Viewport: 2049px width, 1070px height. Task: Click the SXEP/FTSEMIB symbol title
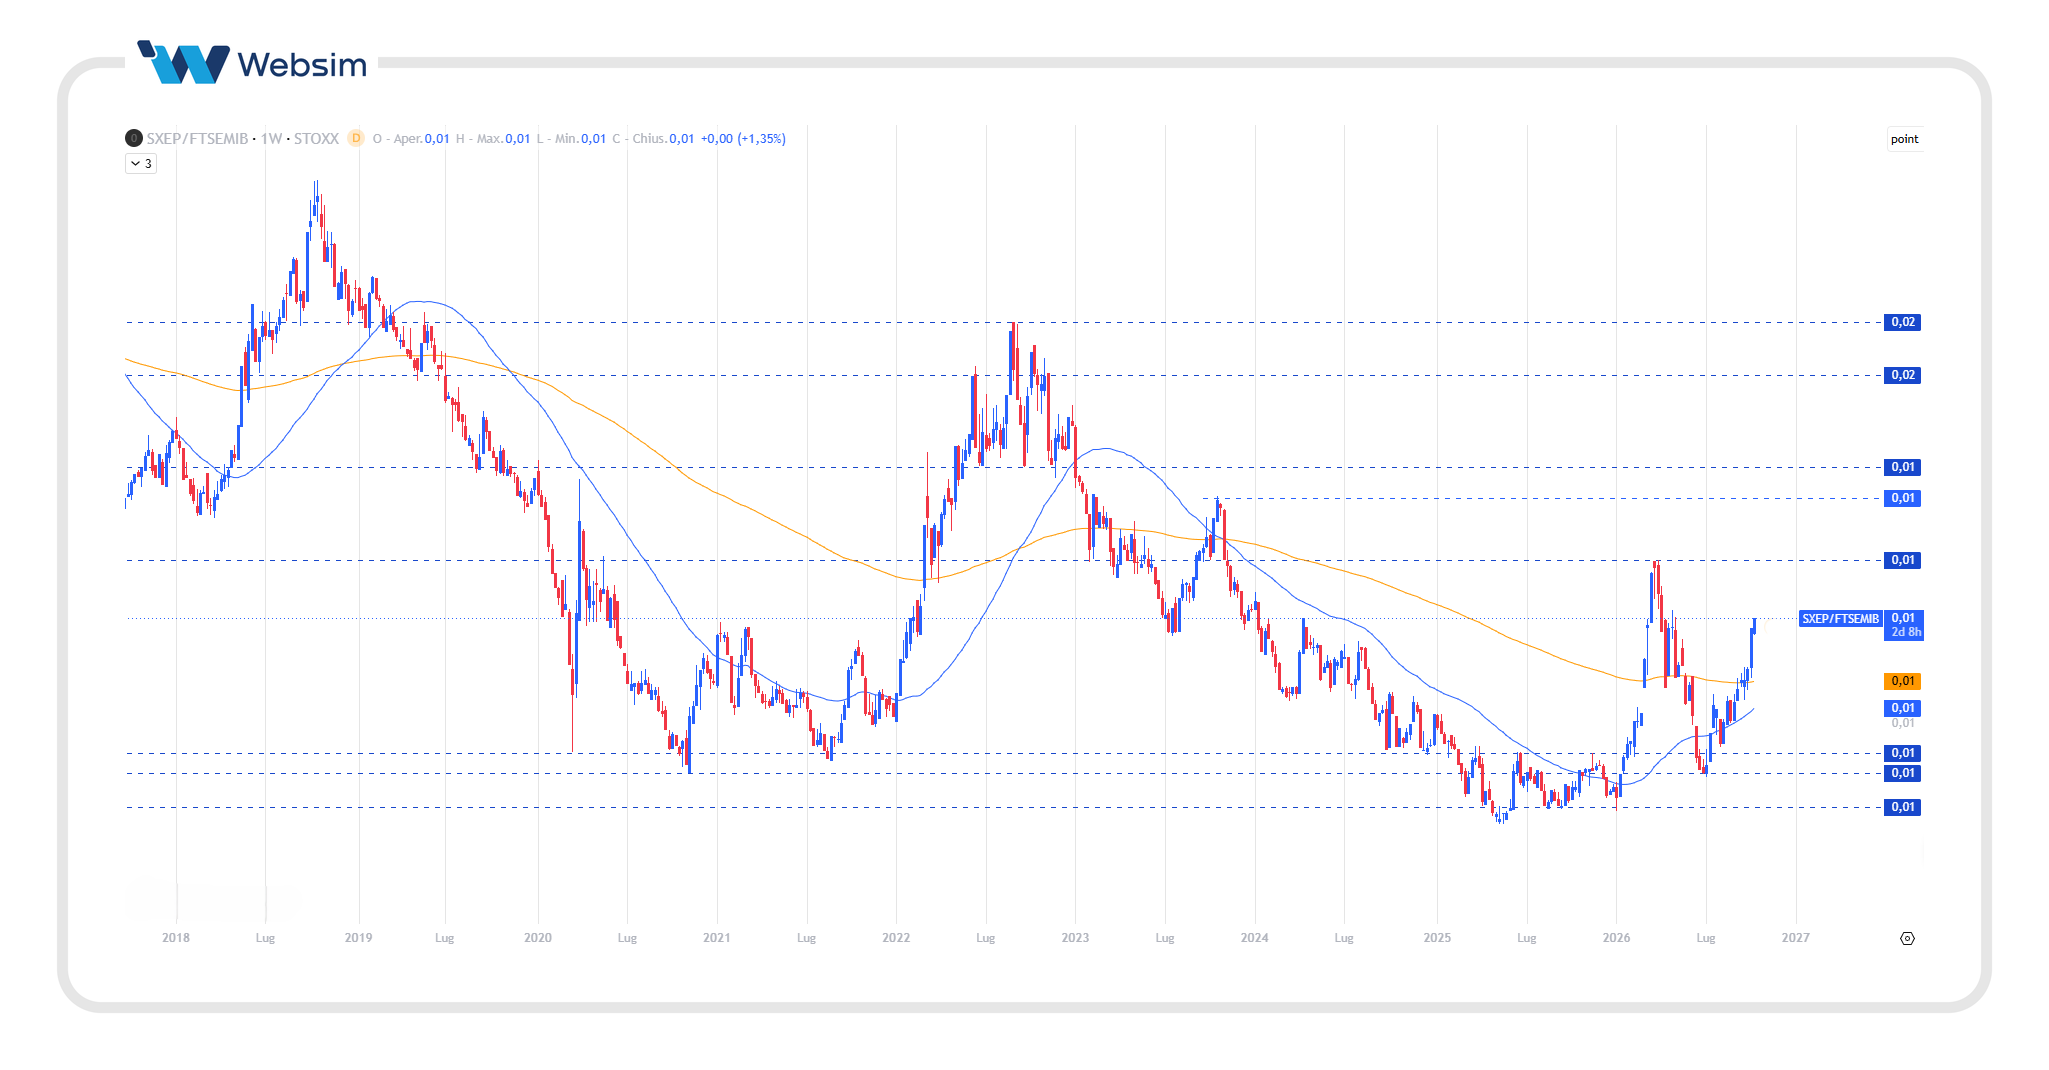[x=197, y=138]
